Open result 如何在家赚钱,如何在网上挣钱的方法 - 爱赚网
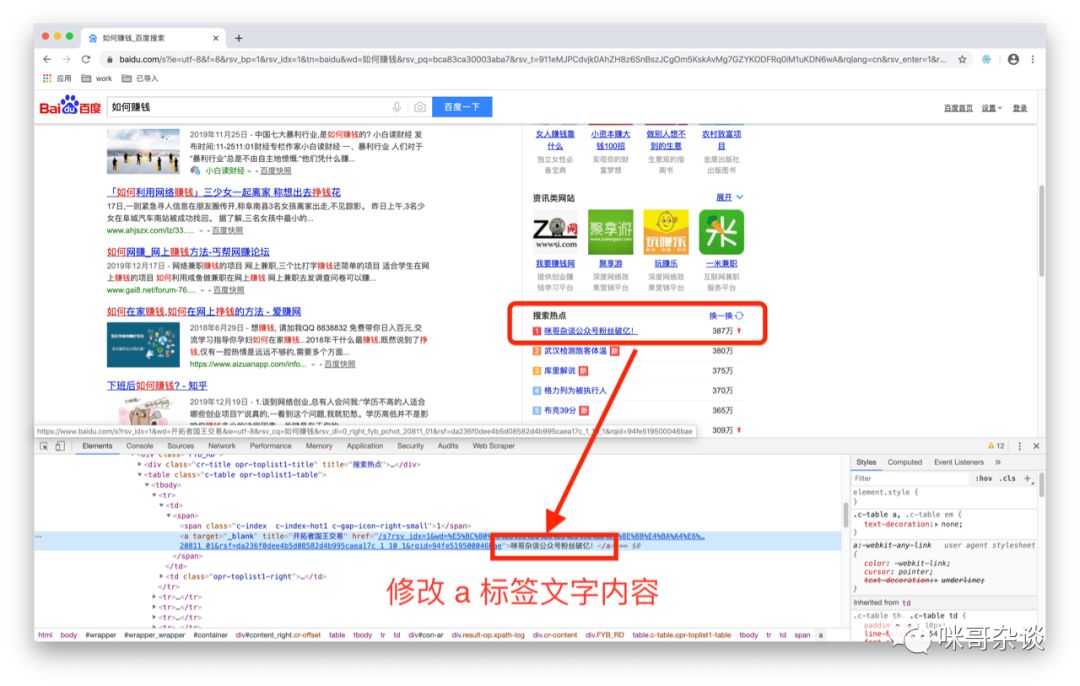 tap(204, 312)
